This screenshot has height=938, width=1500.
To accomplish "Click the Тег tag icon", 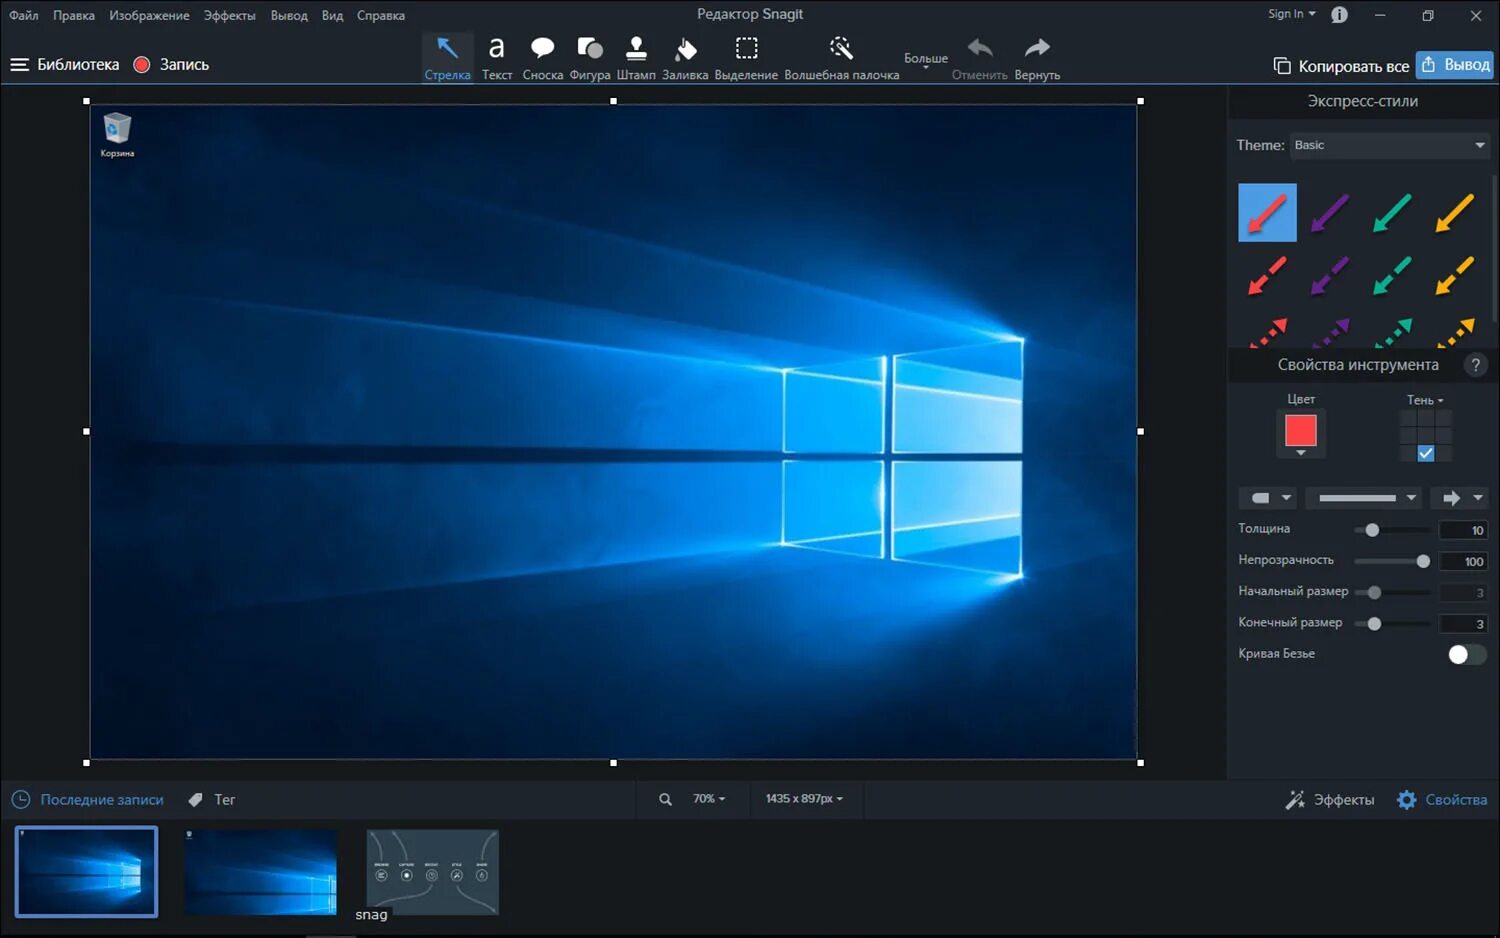I will pos(195,799).
